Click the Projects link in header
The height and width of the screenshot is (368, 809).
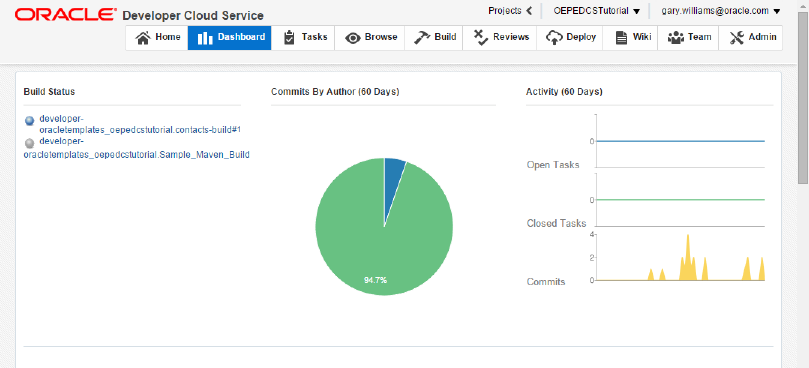click(x=505, y=11)
